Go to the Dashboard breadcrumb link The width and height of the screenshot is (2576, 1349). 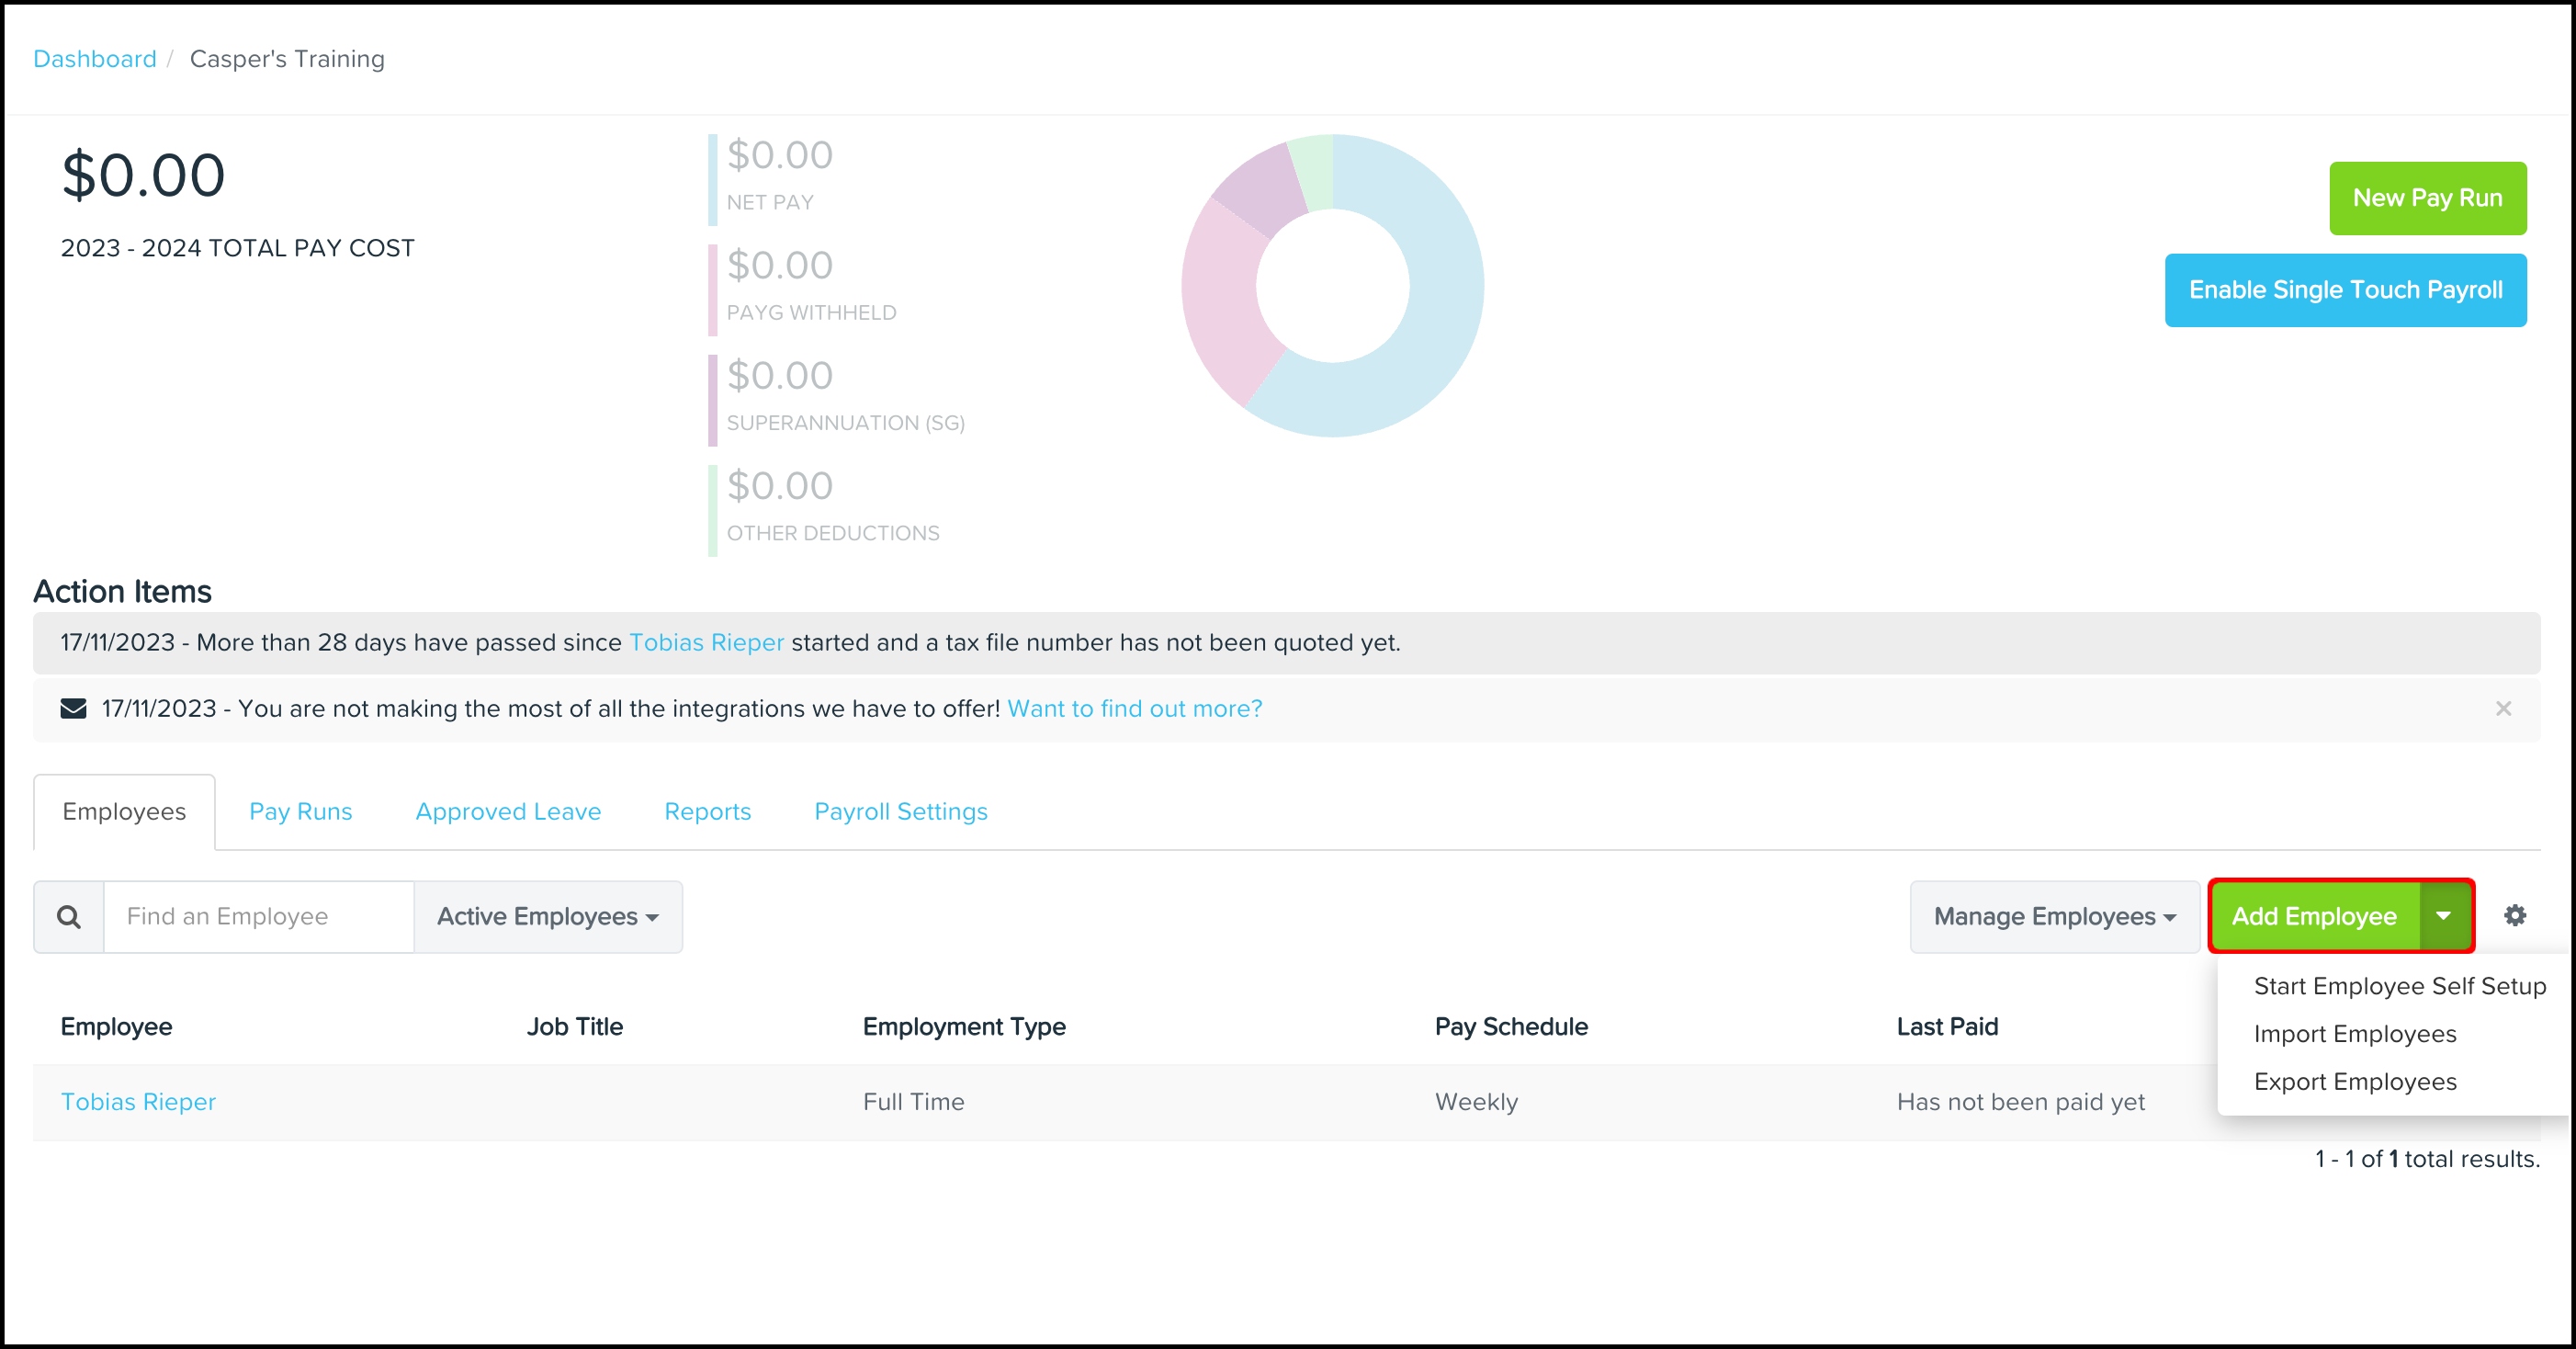pos(95,59)
